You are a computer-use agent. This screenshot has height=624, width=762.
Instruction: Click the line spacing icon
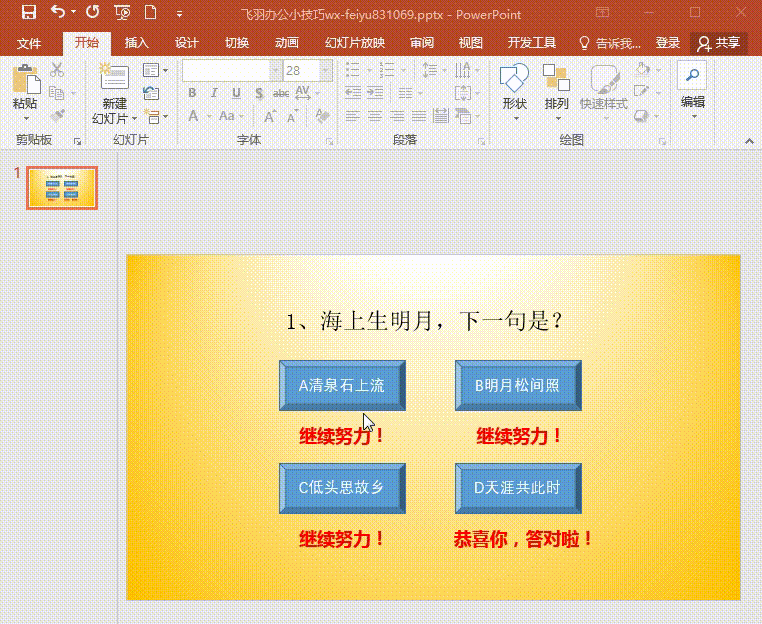point(430,70)
